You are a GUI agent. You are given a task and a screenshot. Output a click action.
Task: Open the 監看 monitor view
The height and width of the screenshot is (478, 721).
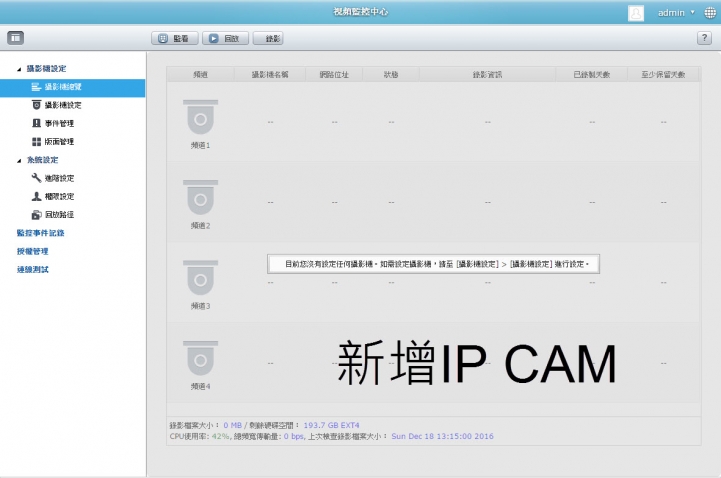point(175,39)
